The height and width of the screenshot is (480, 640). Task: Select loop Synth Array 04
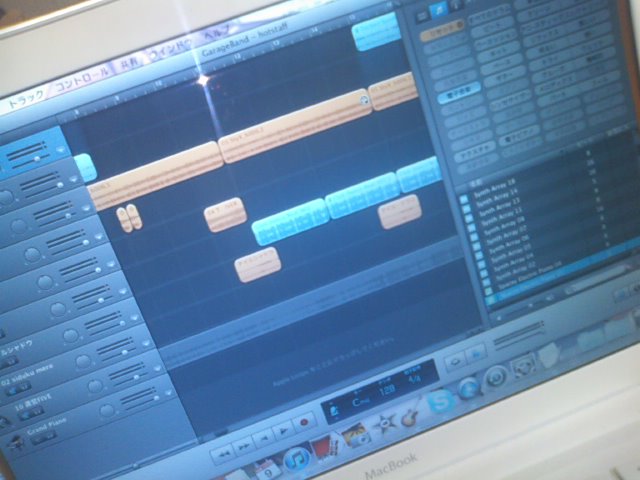point(513,263)
